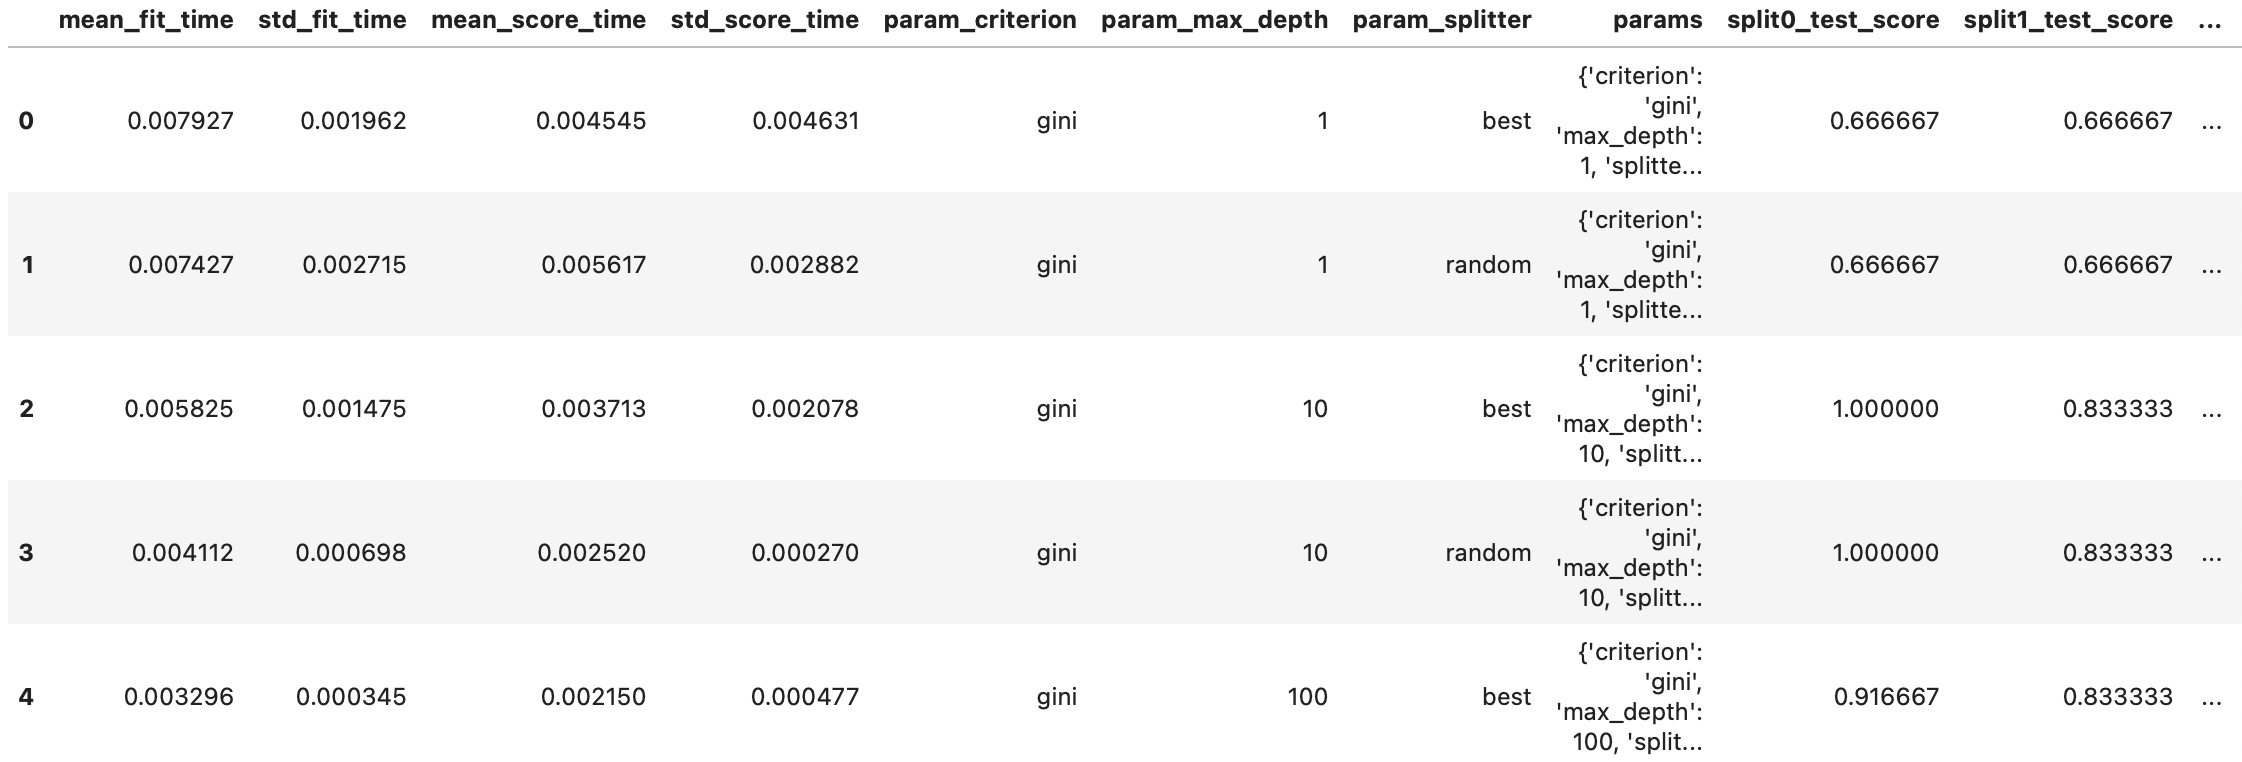Click the params cell in row 3
This screenshot has width=2242, height=762.
coord(1629,553)
